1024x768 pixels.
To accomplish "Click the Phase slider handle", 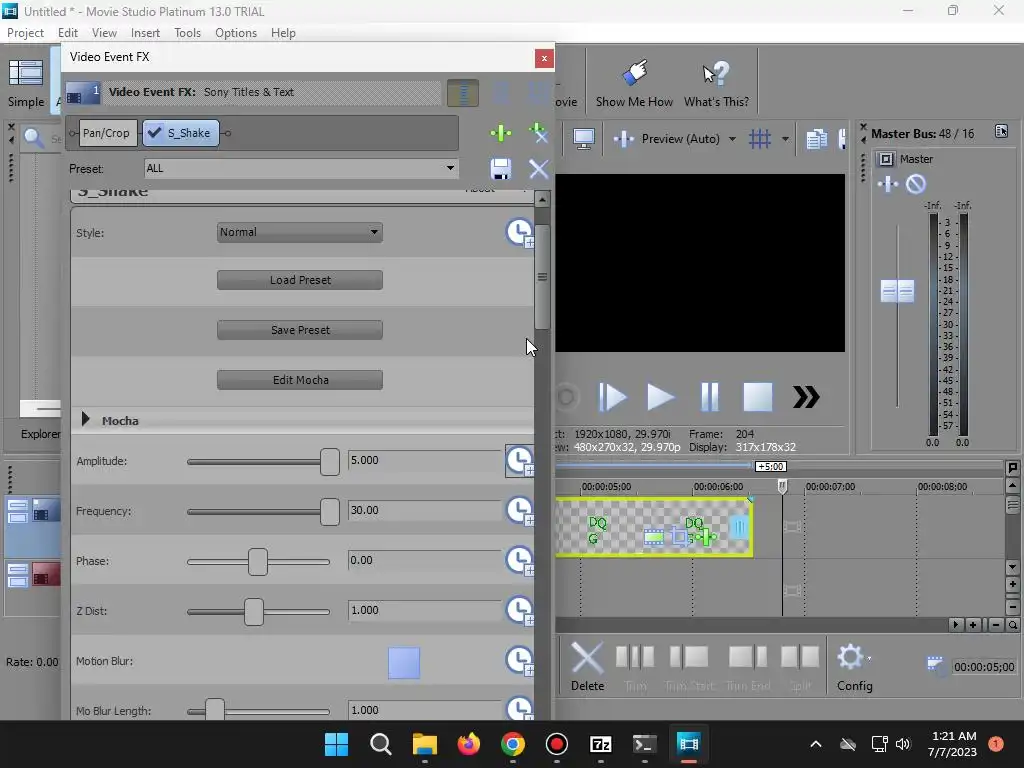I will [258, 562].
